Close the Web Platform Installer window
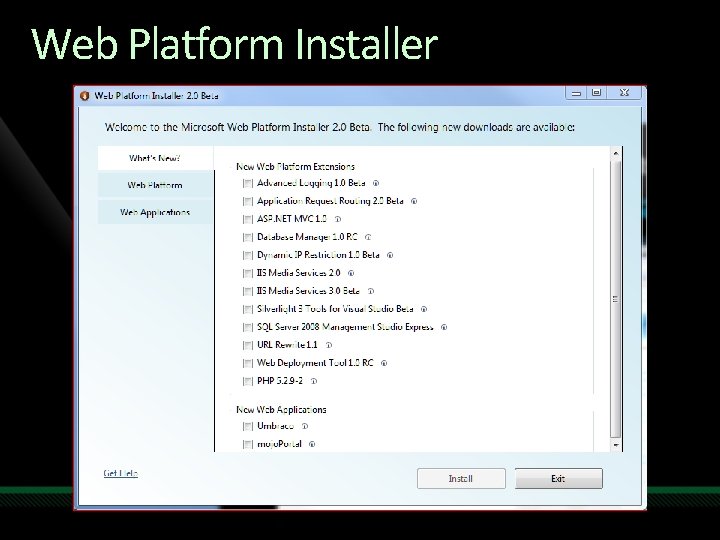The image size is (720, 540). 624,93
